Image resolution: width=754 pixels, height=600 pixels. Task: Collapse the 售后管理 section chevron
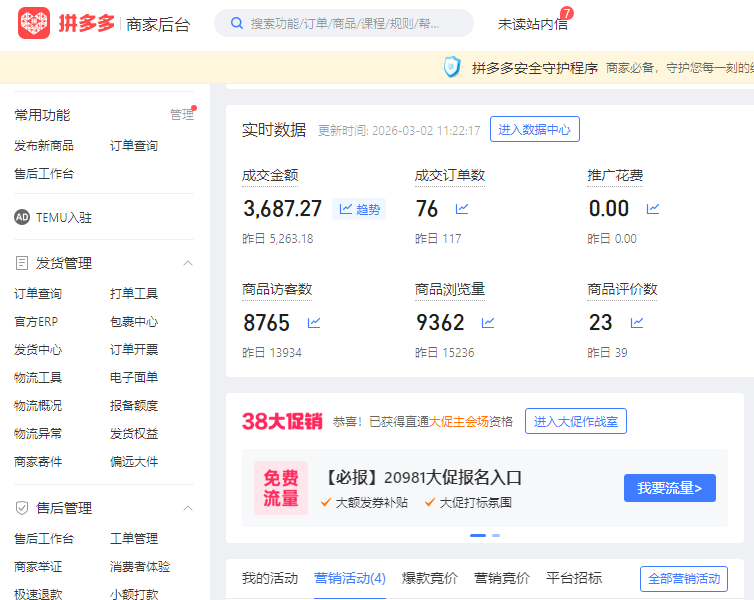[187, 508]
